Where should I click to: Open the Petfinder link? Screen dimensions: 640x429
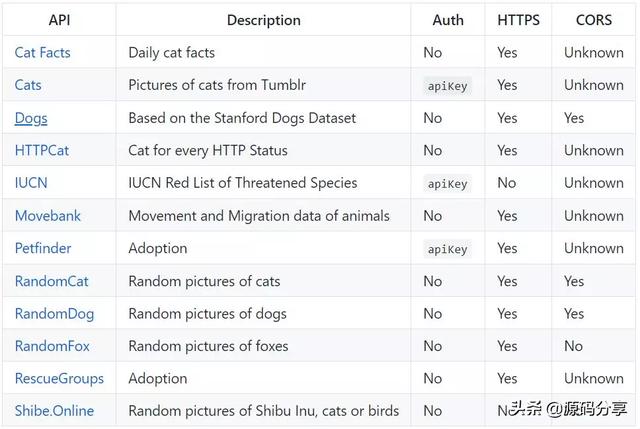(43, 248)
